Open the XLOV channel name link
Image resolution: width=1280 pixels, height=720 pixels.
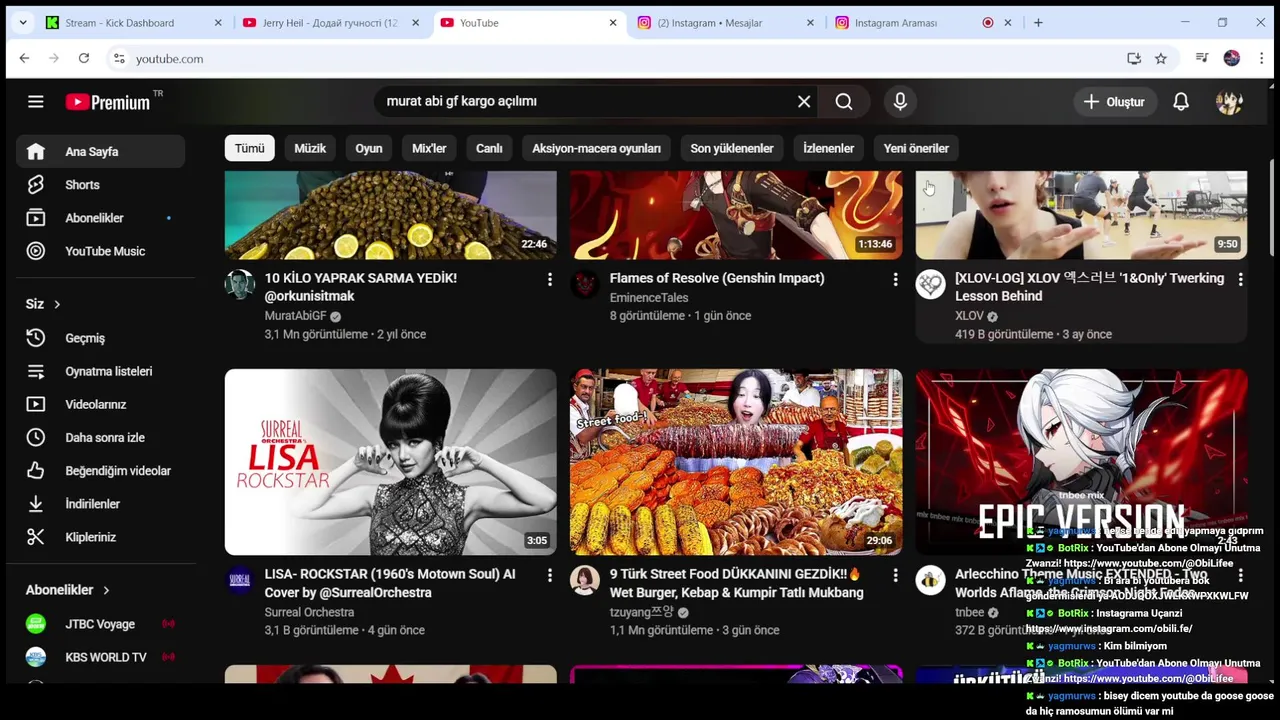pos(969,315)
